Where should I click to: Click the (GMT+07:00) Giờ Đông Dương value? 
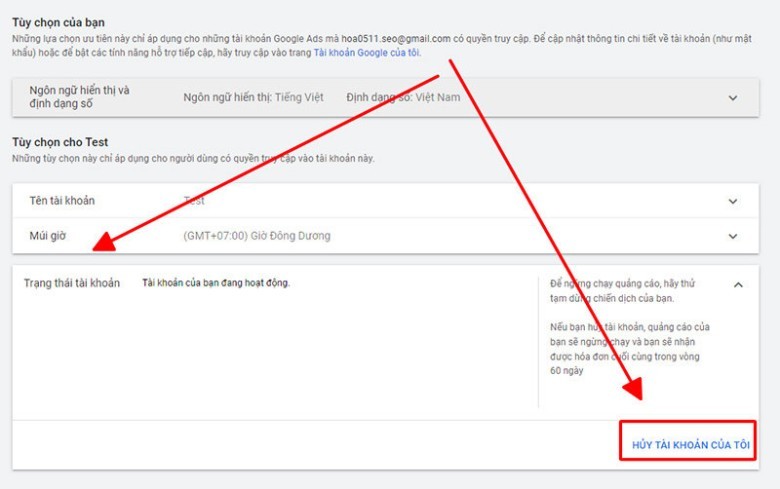(x=257, y=236)
